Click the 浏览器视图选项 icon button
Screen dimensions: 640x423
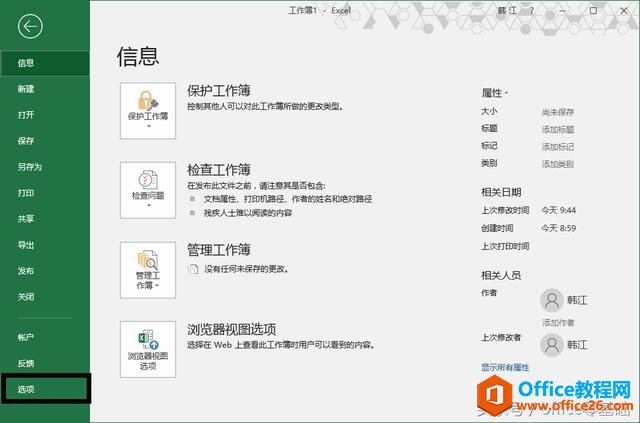point(148,348)
